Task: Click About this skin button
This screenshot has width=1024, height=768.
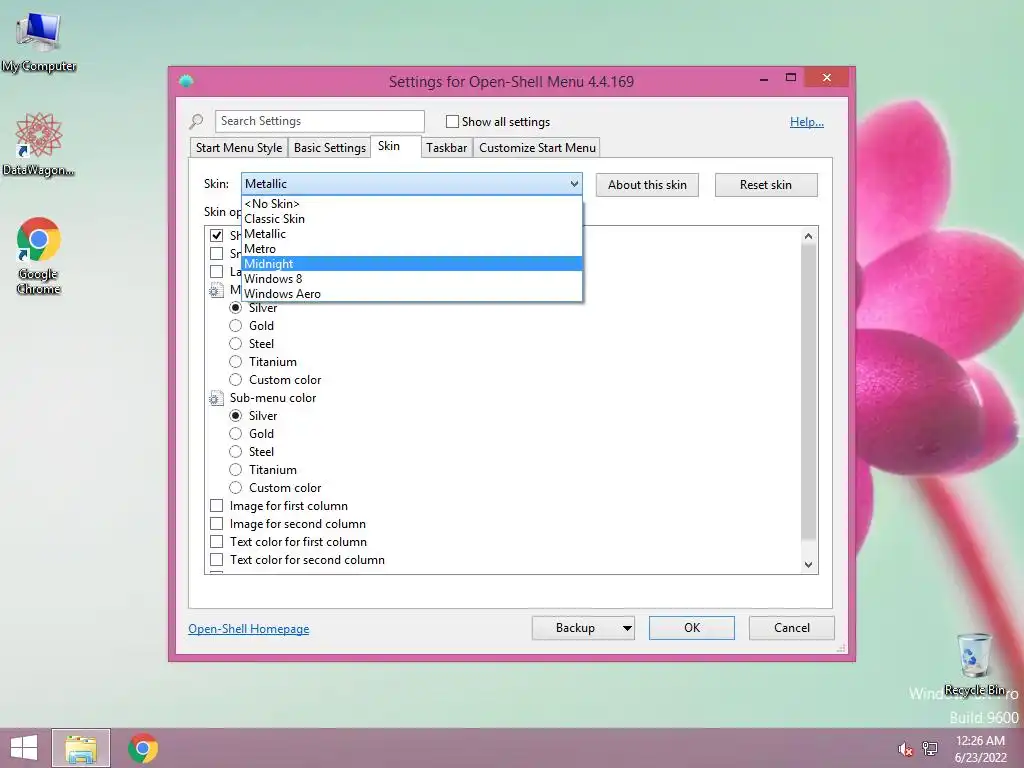Action: pyautogui.click(x=647, y=185)
